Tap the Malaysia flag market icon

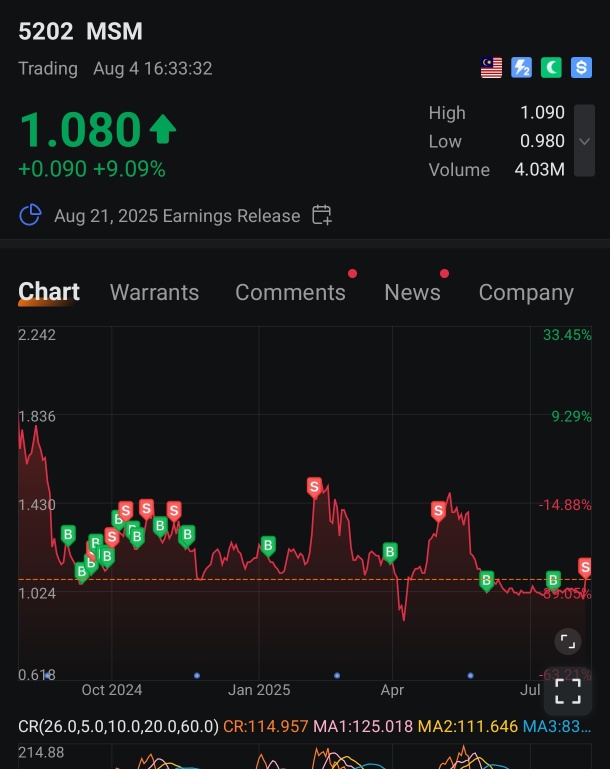click(x=491, y=68)
